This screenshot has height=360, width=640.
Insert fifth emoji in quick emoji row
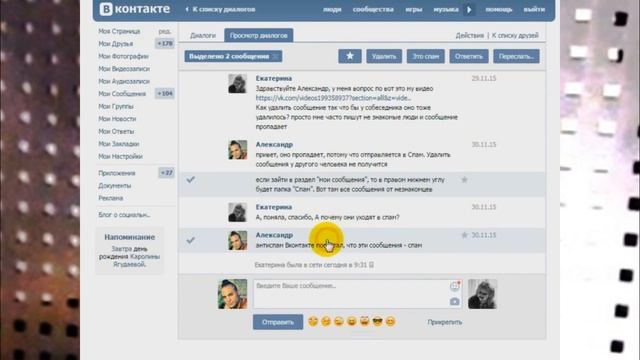(x=364, y=322)
